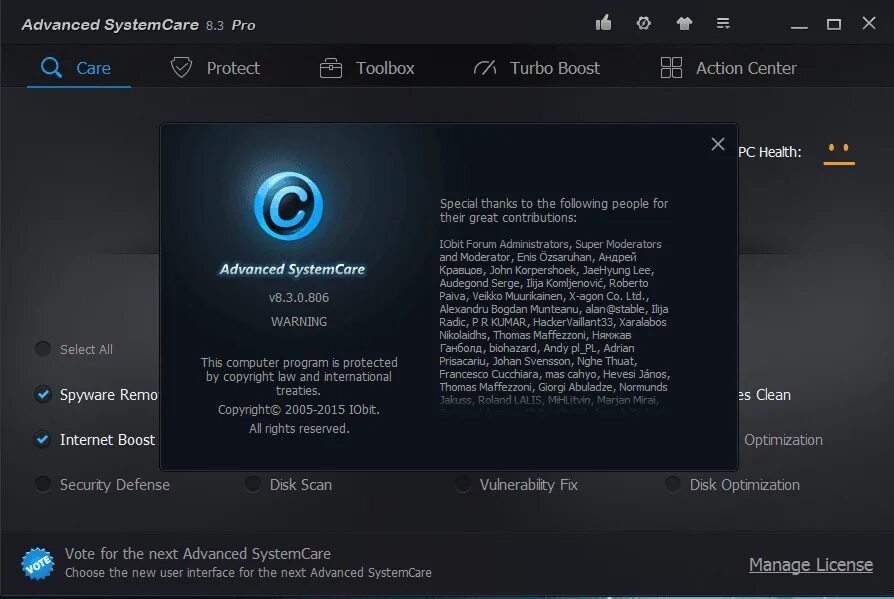The image size is (894, 599).
Task: Switch to the Protect tab
Action: pyautogui.click(x=215, y=68)
